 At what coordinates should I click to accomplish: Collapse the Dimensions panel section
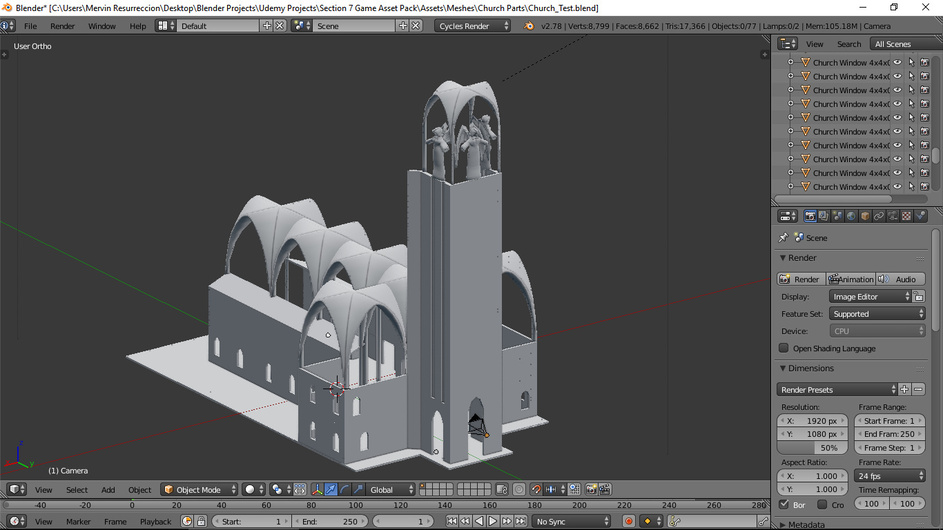(810, 368)
